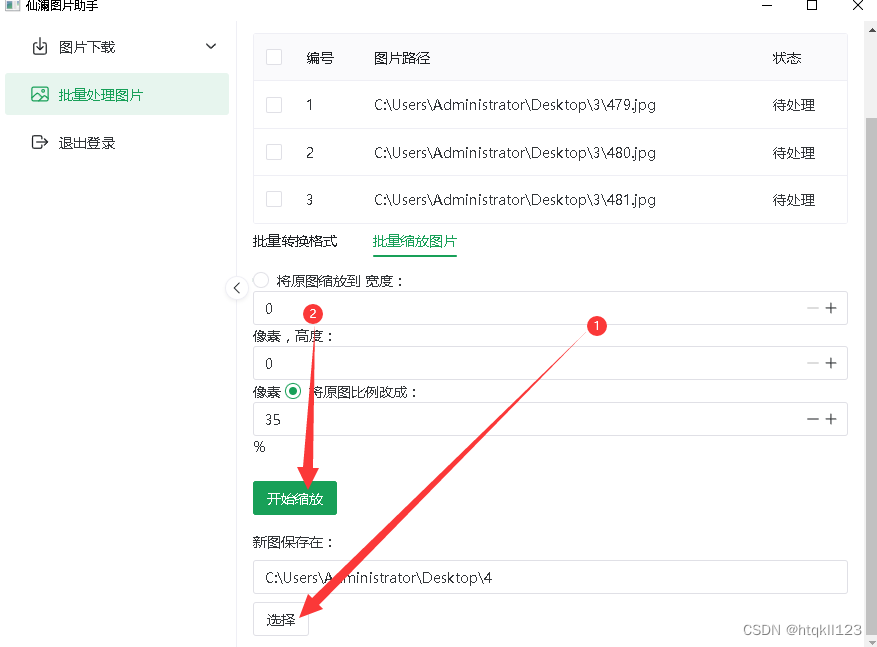The height and width of the screenshot is (647, 877).
Task: Switch to the 批量转换格式 tab
Action: [x=295, y=241]
